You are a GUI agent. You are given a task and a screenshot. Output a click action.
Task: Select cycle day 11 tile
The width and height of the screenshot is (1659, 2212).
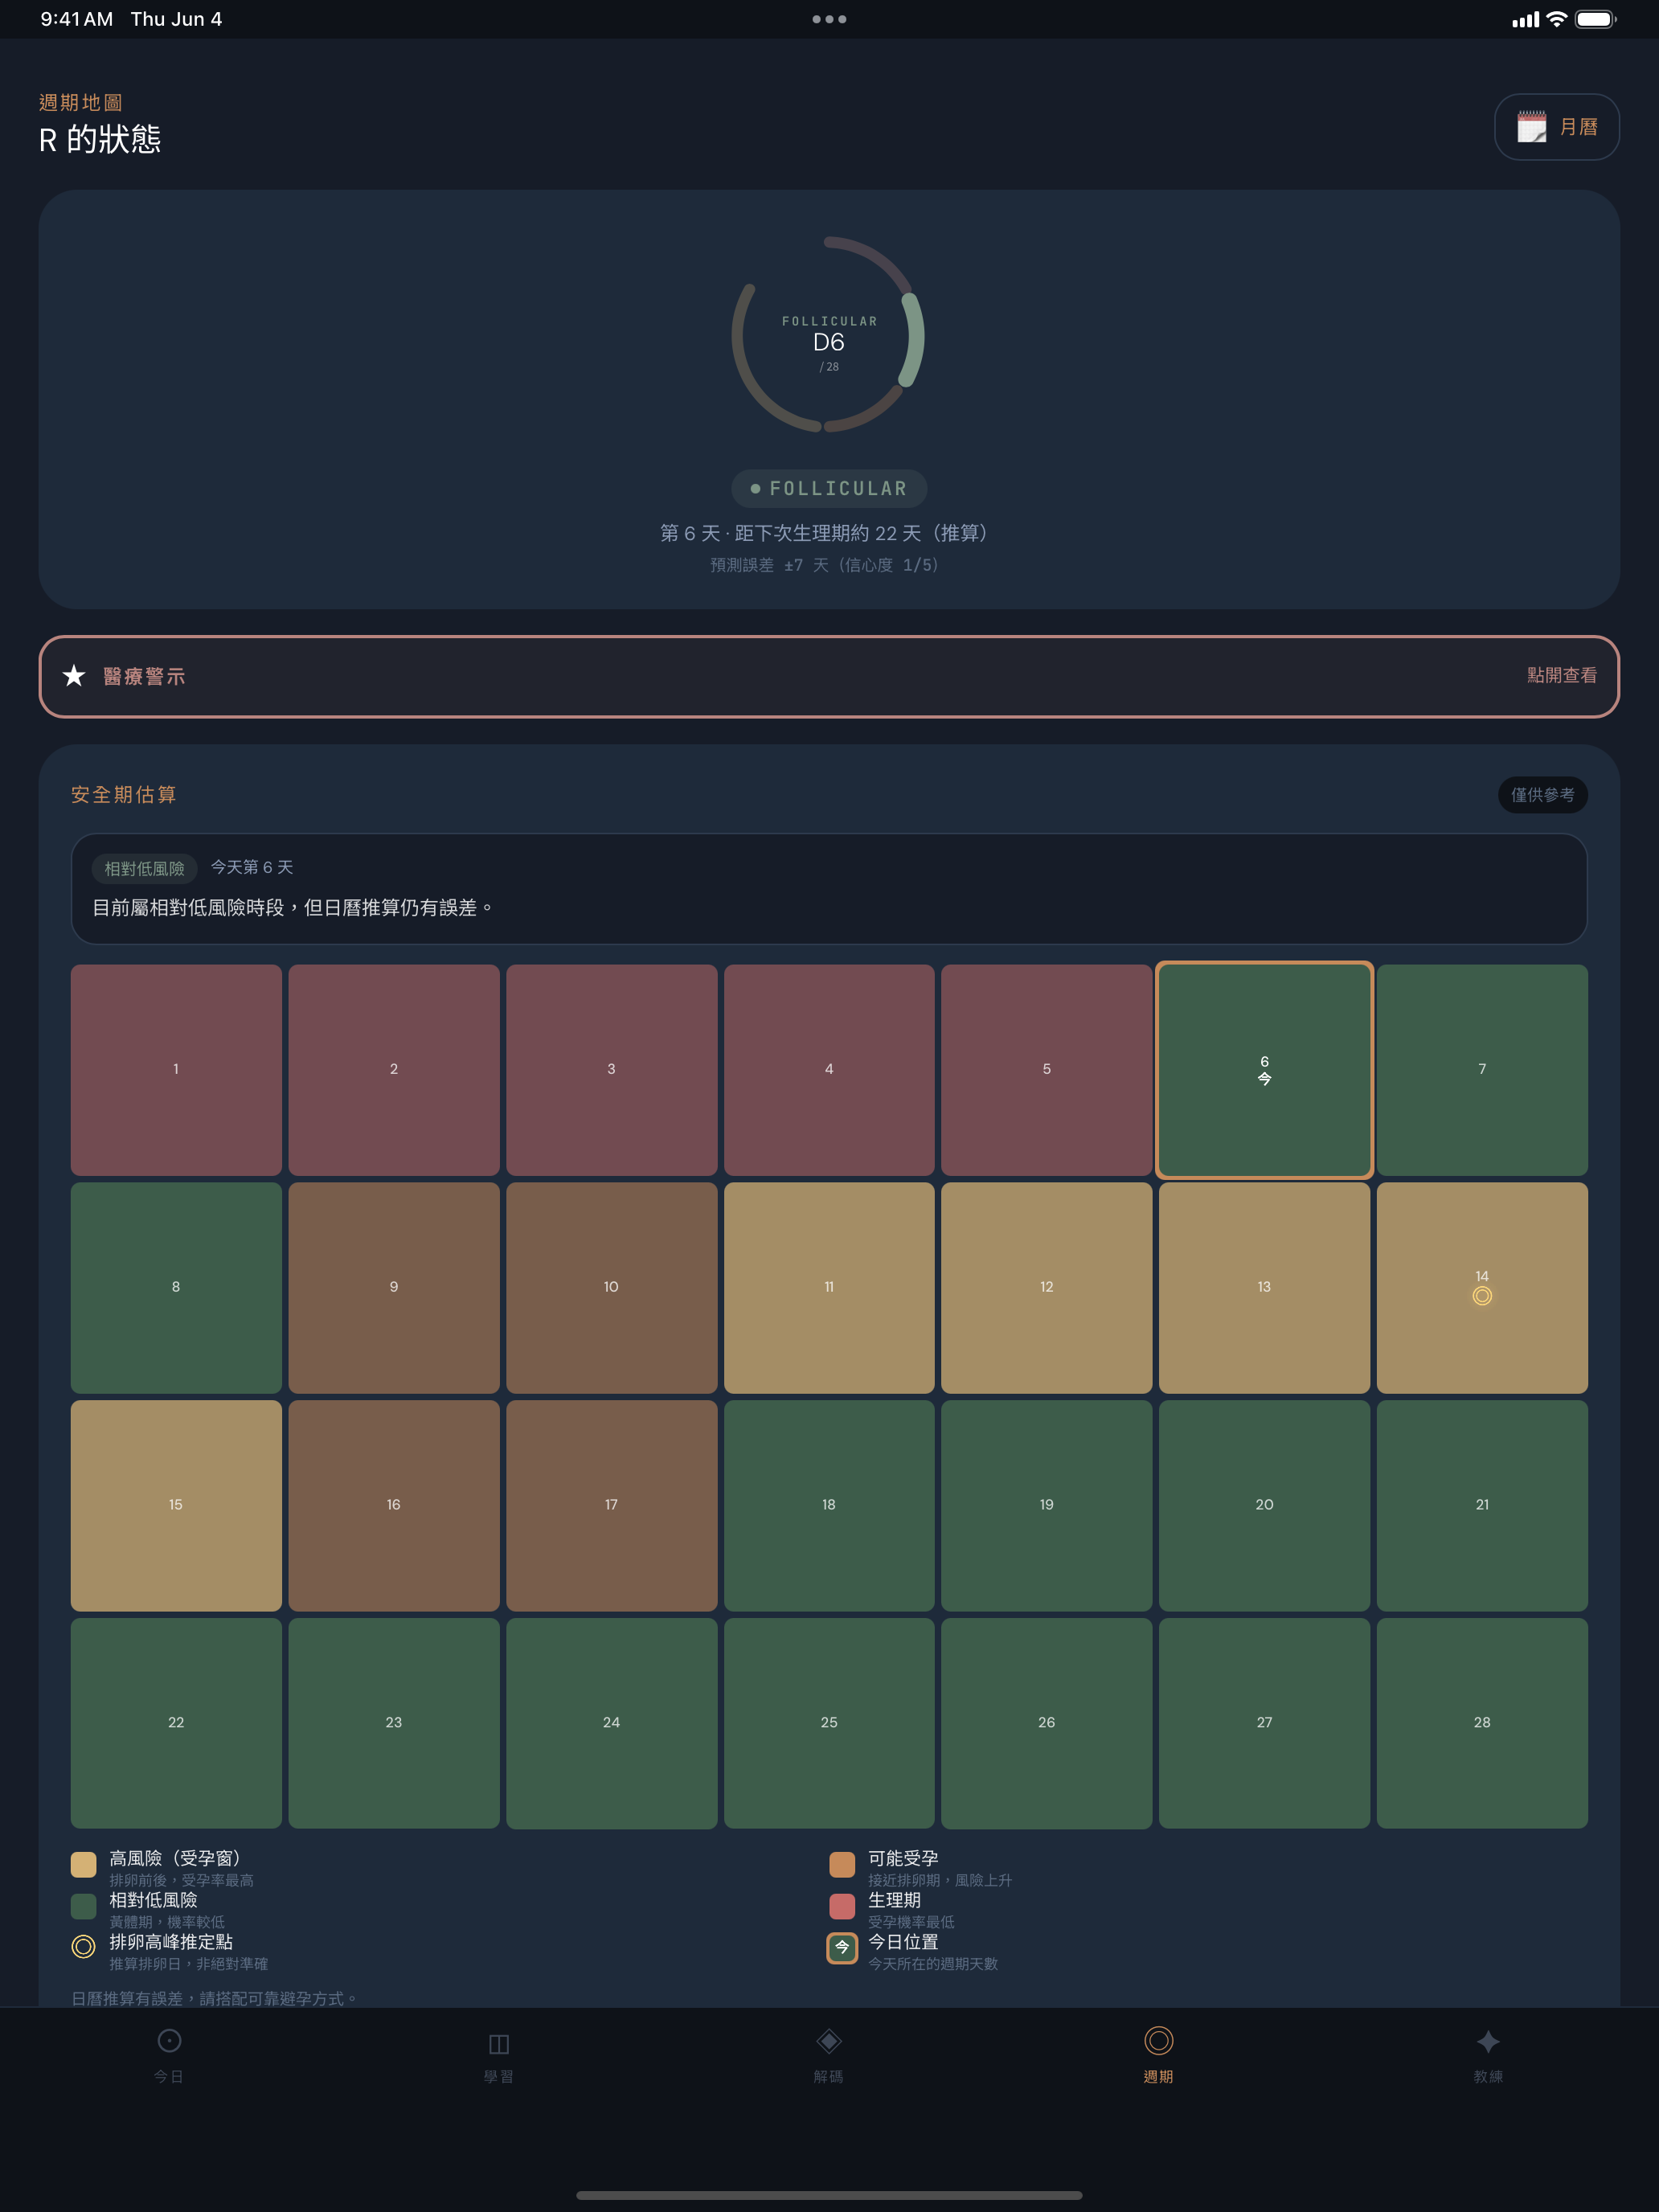[x=829, y=1288]
